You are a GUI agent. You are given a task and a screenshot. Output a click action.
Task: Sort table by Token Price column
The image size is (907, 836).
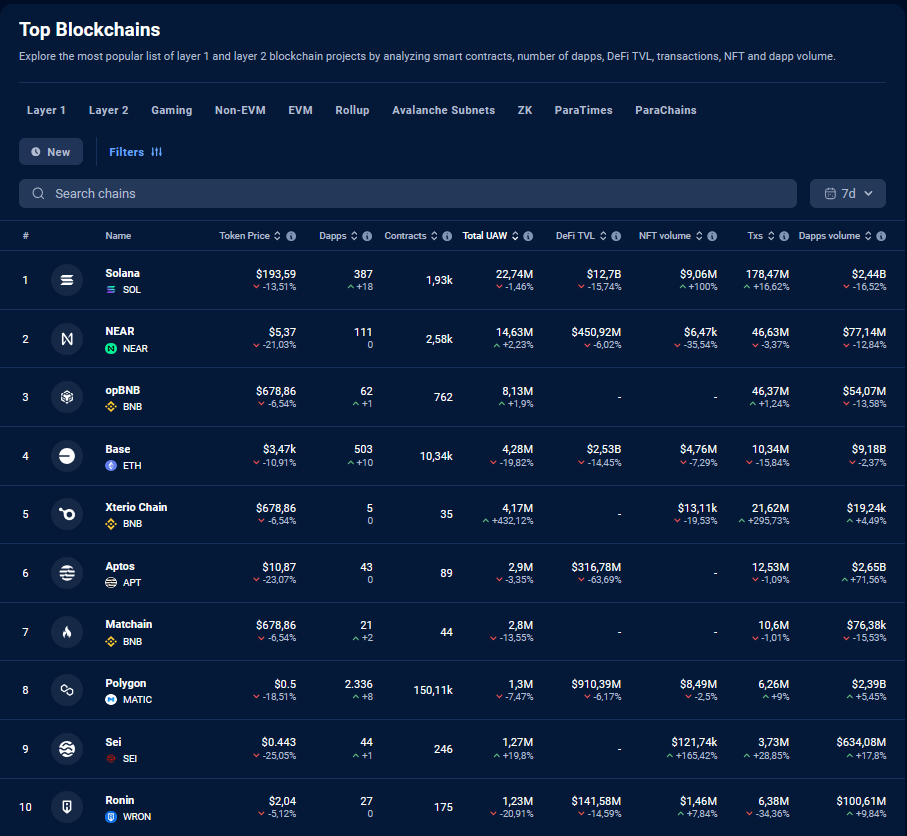(x=277, y=236)
